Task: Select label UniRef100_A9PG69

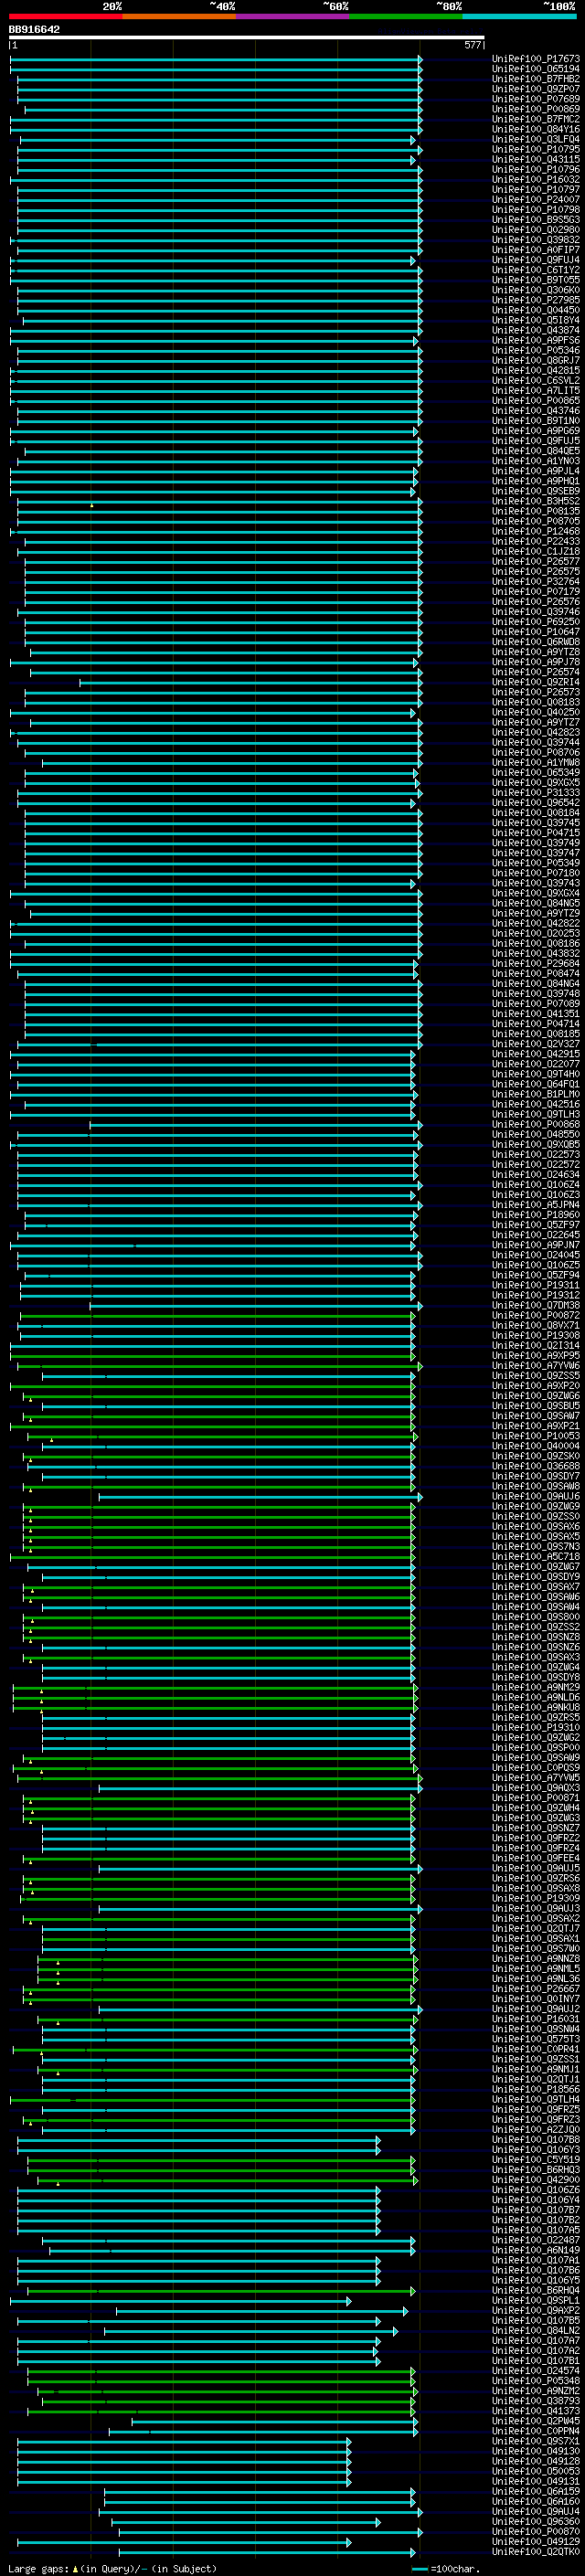Action: coord(536,431)
